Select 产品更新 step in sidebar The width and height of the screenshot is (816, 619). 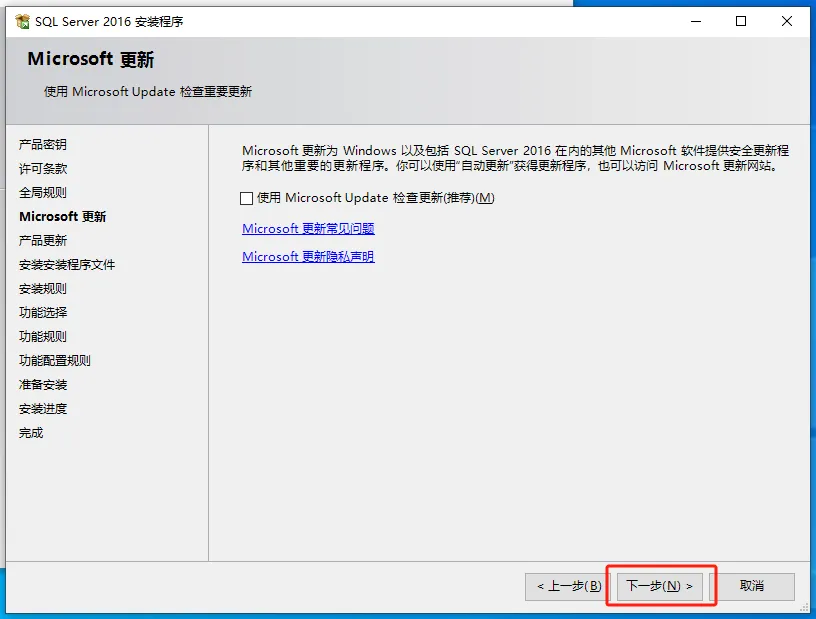click(43, 241)
